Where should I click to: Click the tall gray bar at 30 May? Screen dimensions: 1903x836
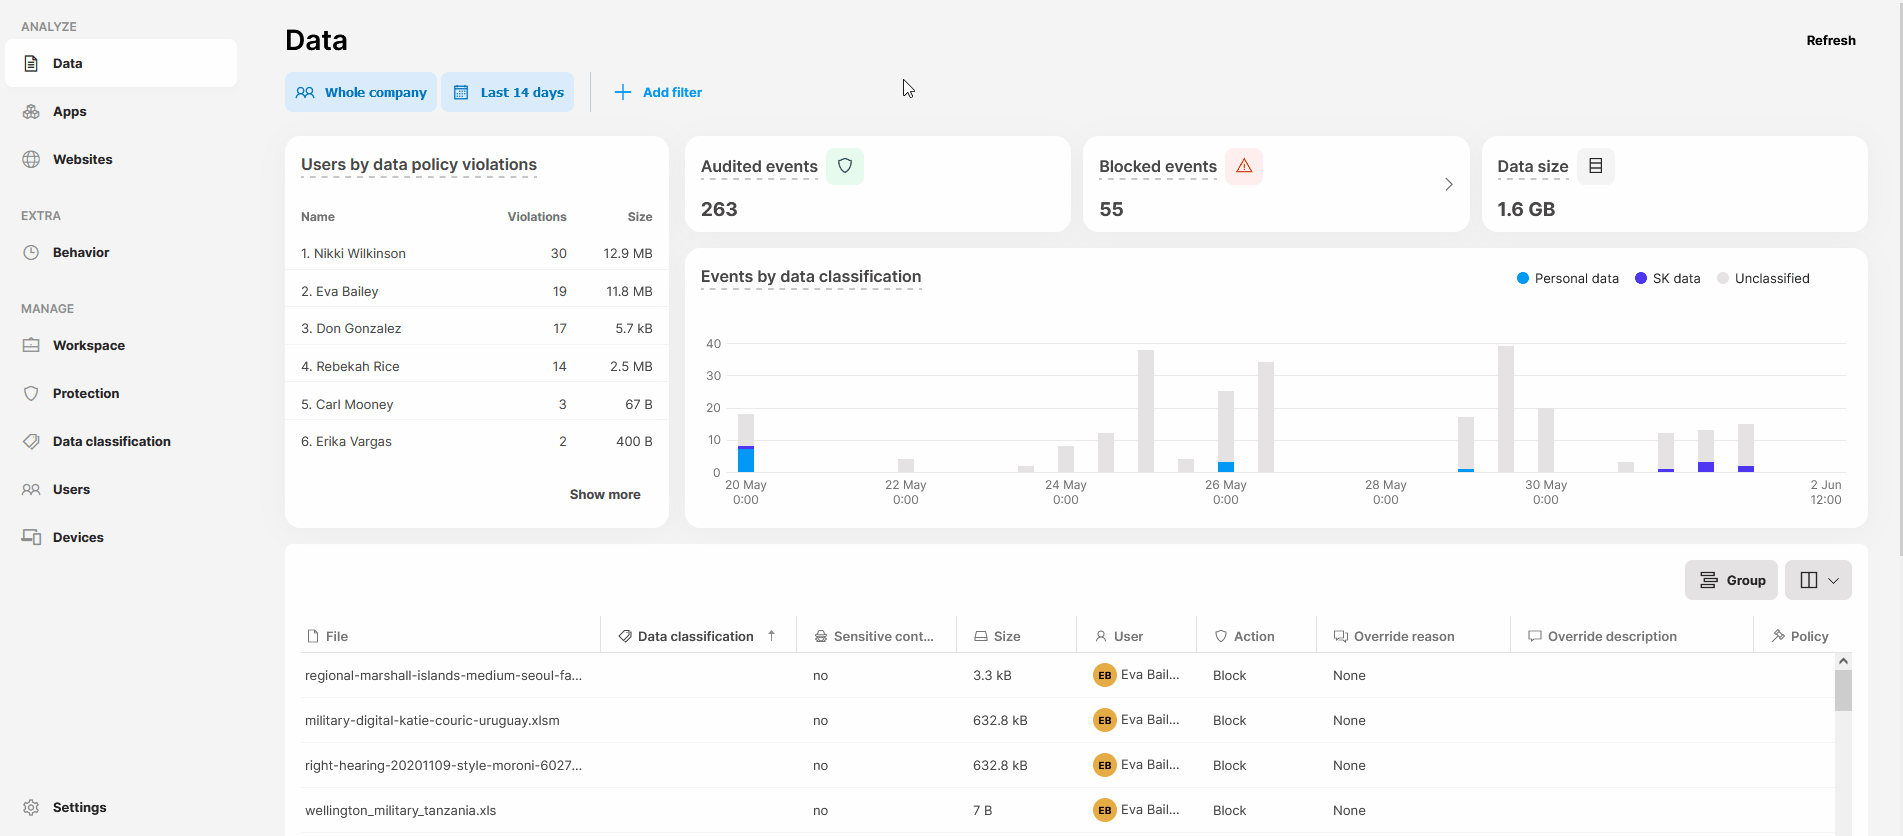(x=1505, y=408)
